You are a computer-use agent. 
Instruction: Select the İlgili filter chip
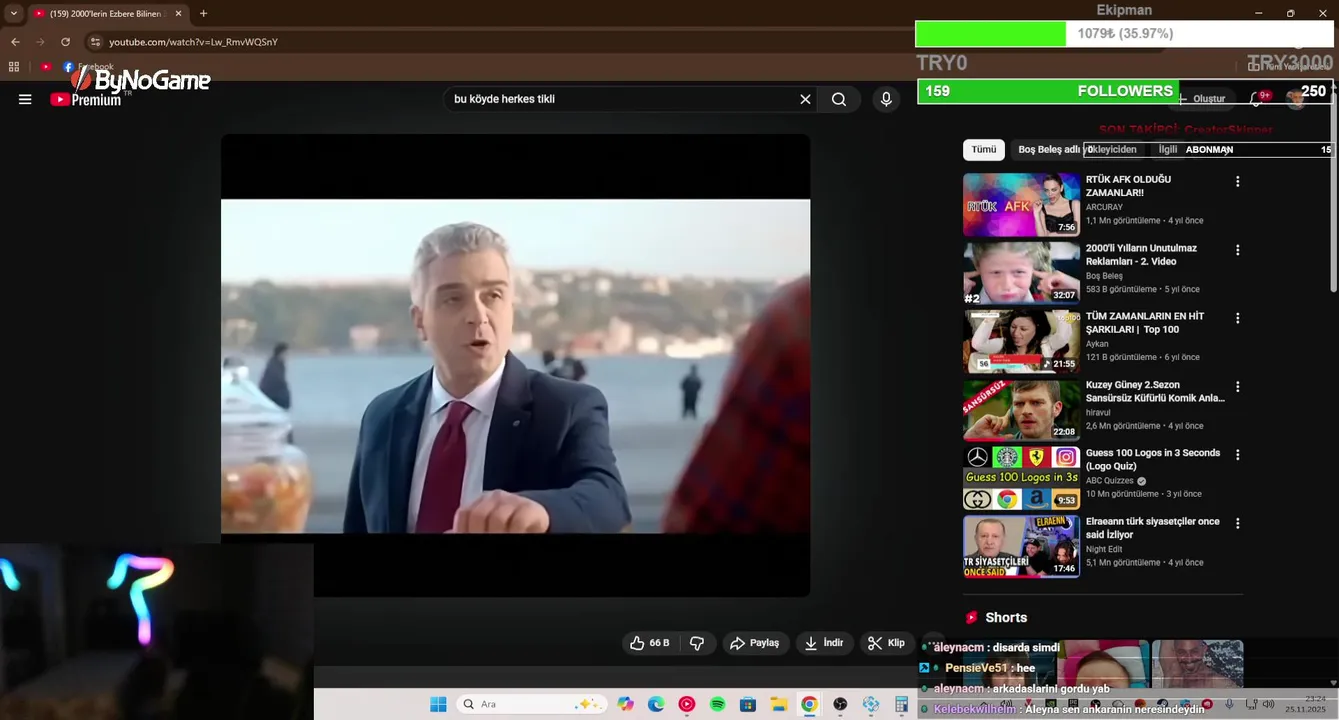[x=1168, y=149]
